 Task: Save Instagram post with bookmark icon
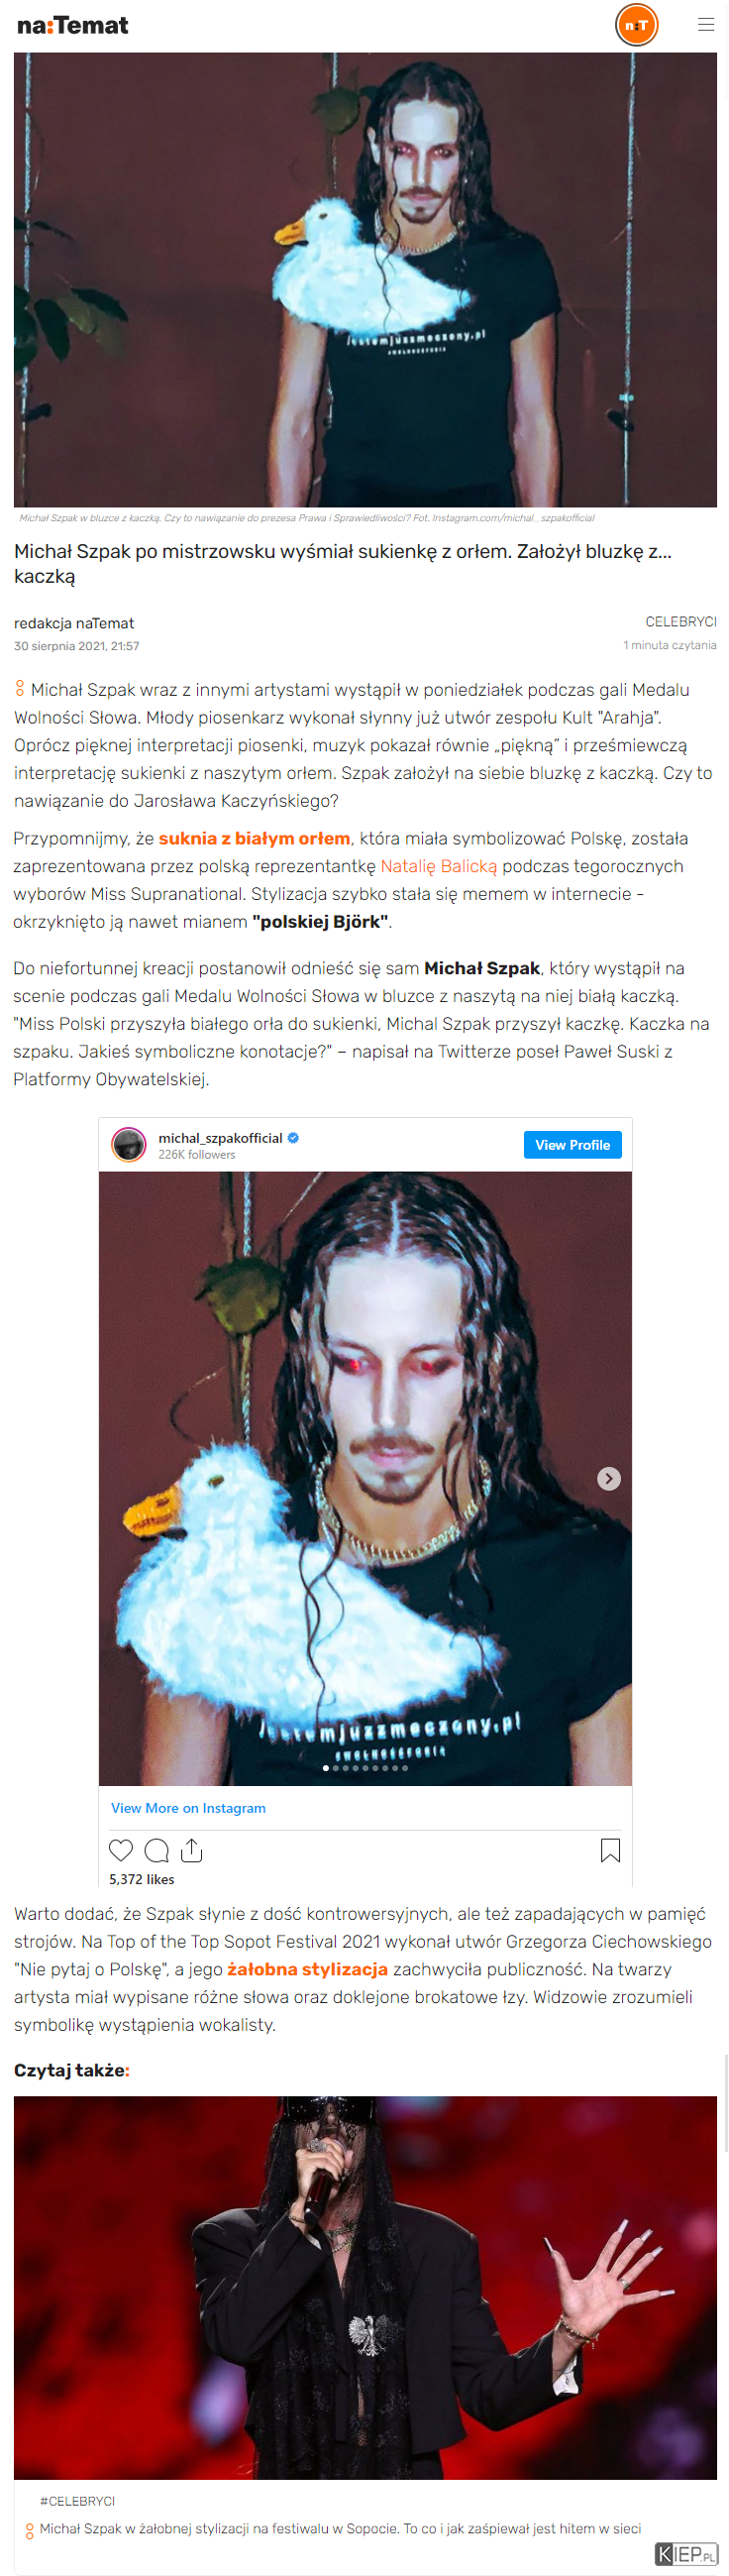[610, 1850]
